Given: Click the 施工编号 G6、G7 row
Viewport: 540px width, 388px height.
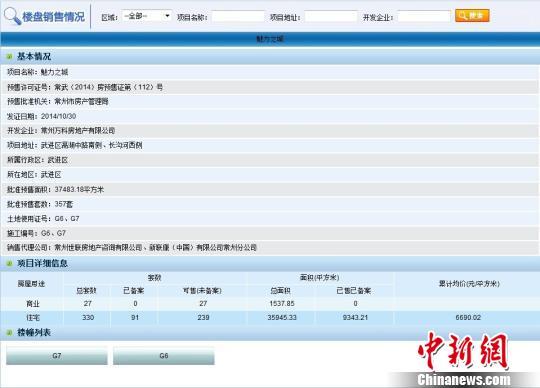Looking at the screenshot, I should [270, 233].
